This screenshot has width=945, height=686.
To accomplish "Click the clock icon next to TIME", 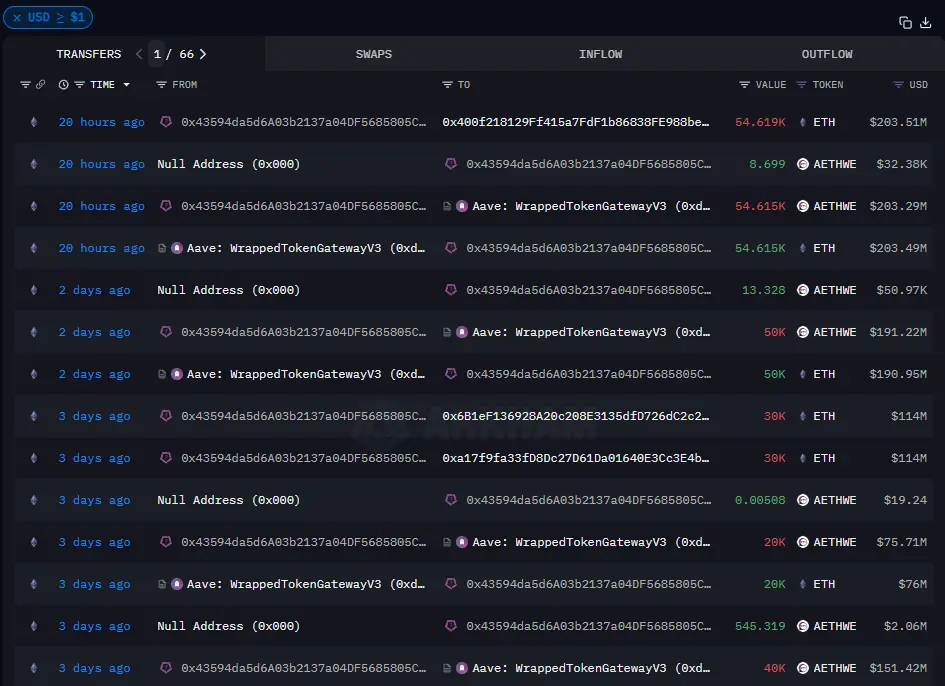I will click(63, 85).
